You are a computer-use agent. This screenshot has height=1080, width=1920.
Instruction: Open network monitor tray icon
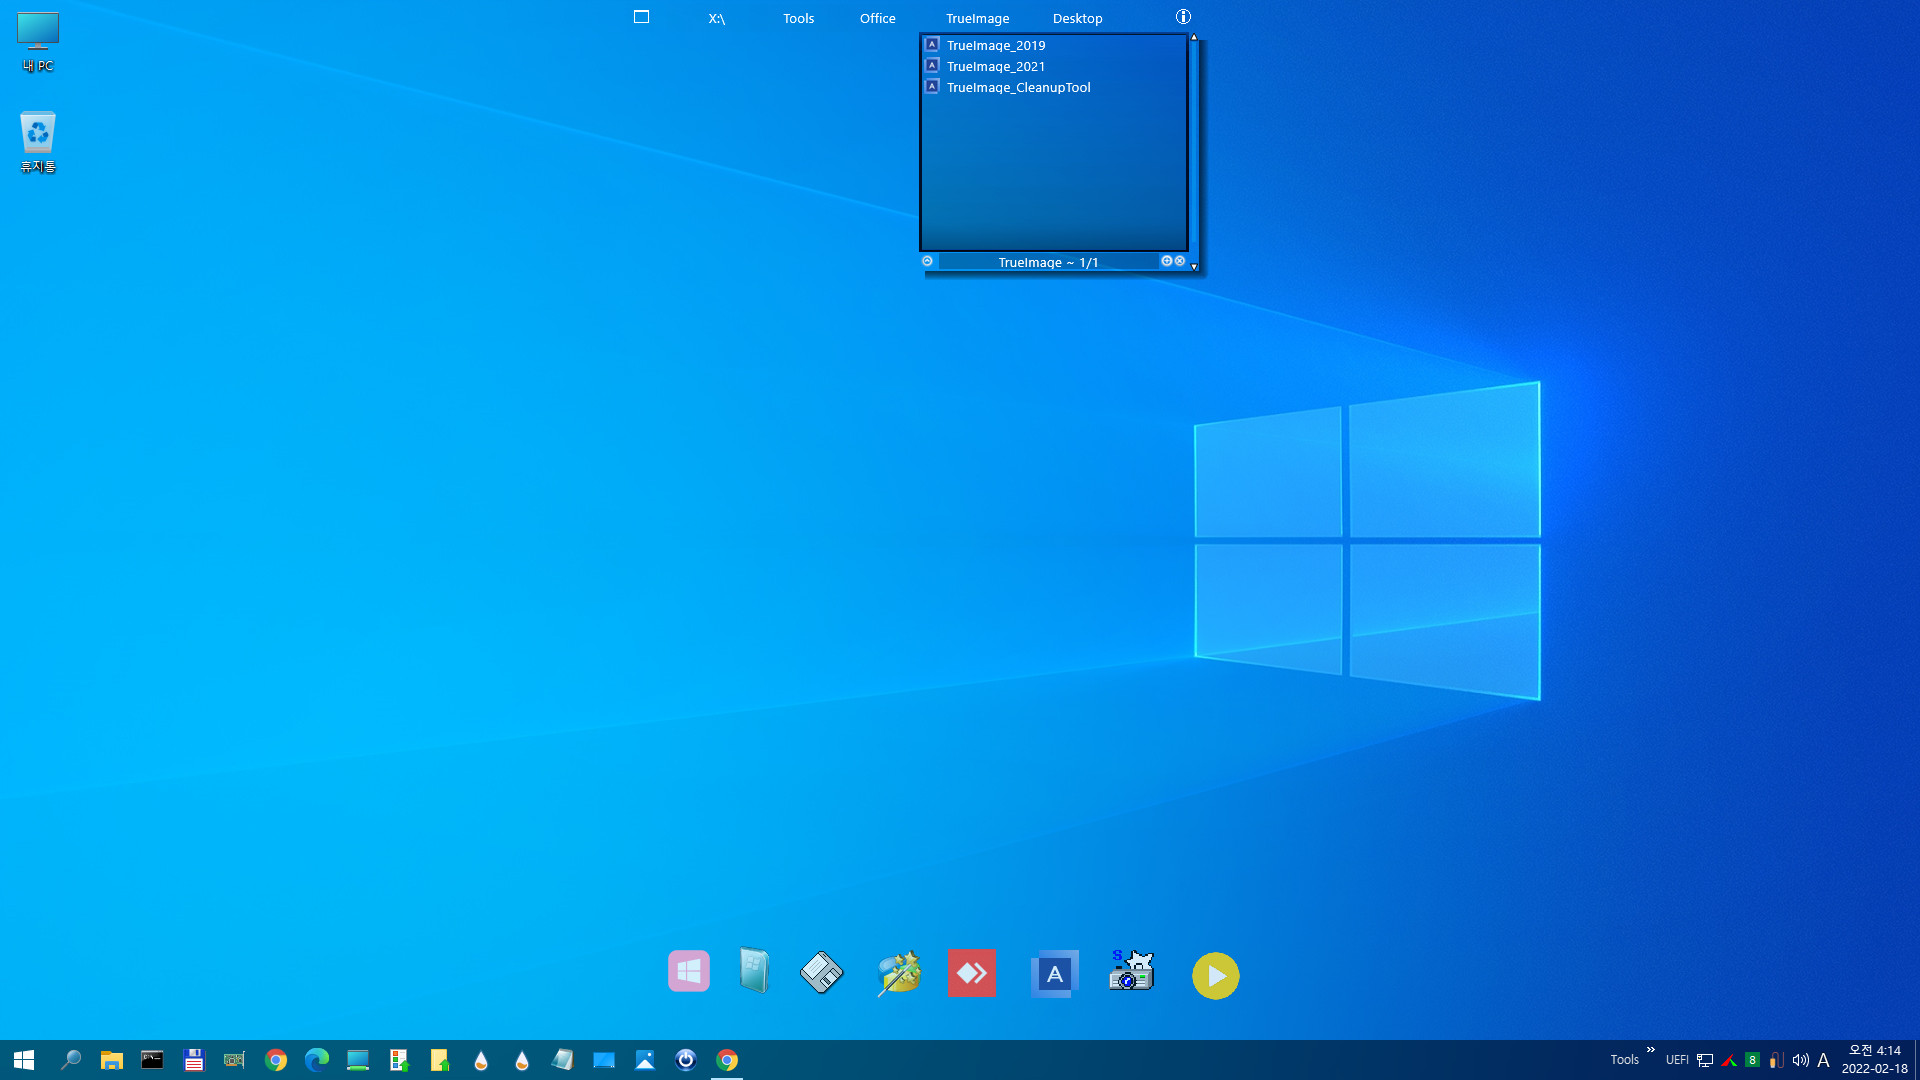pyautogui.click(x=1705, y=1060)
